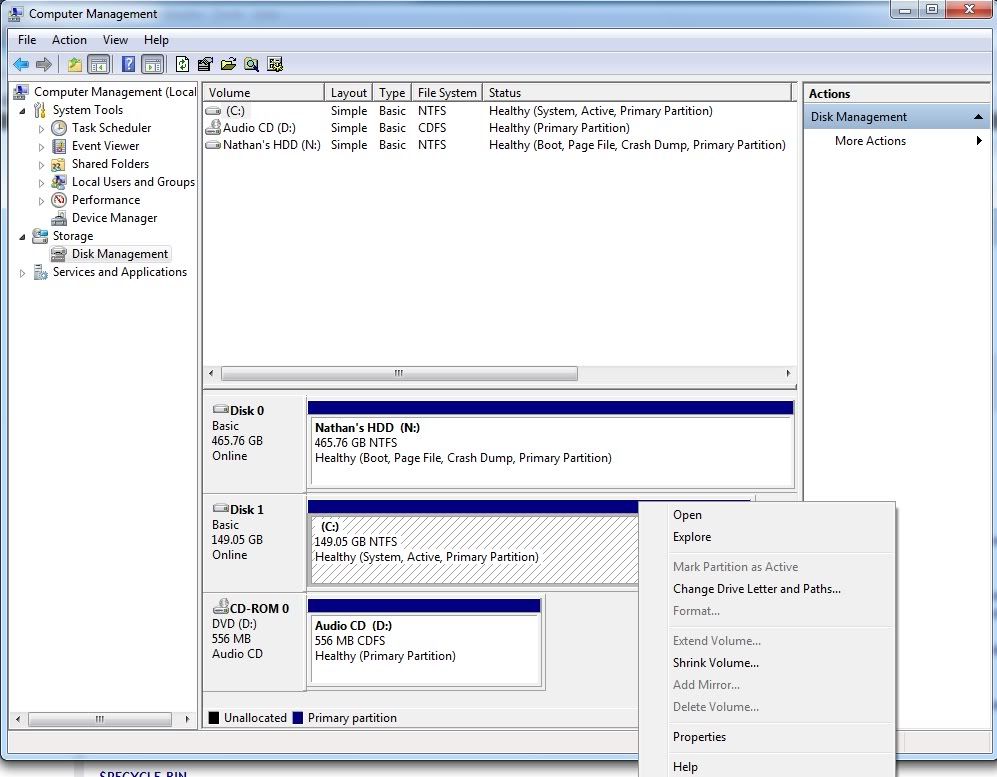Click the Up one level folder icon

click(x=75, y=64)
